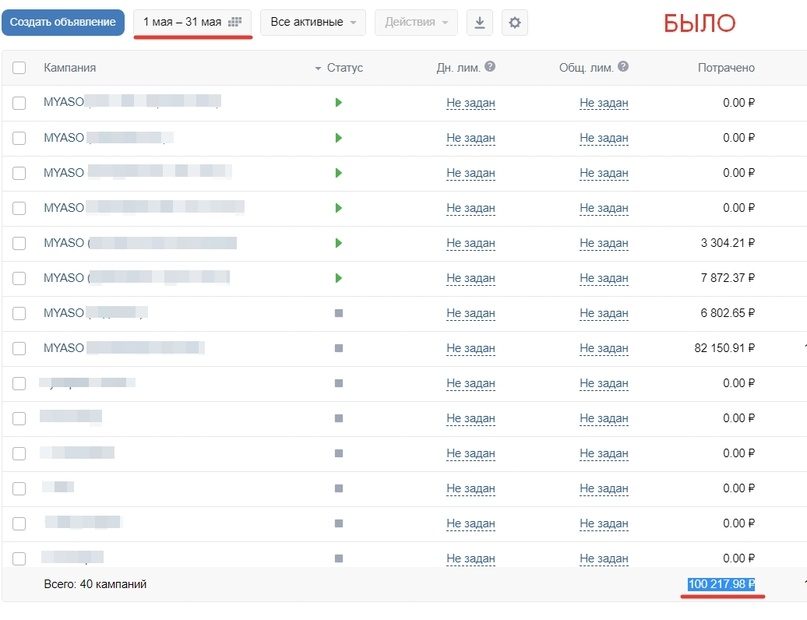807x620 pixels.
Task: Check the box for the 3 304.21 campaign
Action: click(19, 243)
